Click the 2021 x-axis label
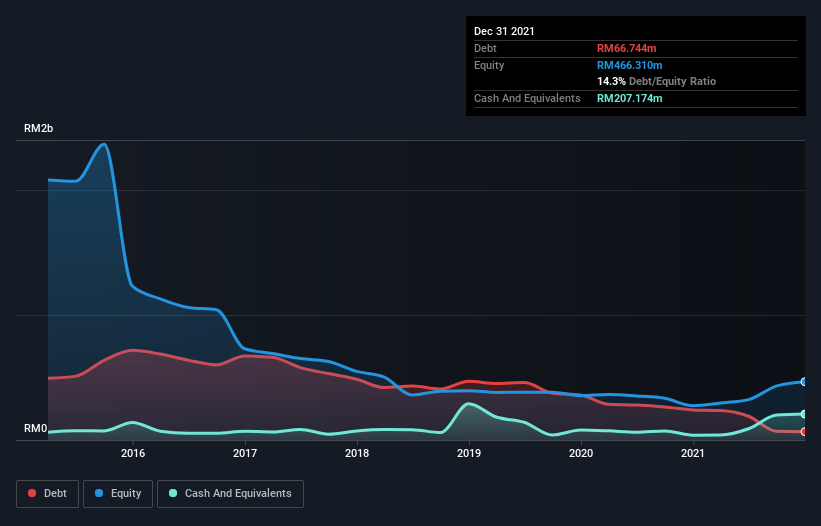Viewport: 821px width, 526px height. pos(693,453)
